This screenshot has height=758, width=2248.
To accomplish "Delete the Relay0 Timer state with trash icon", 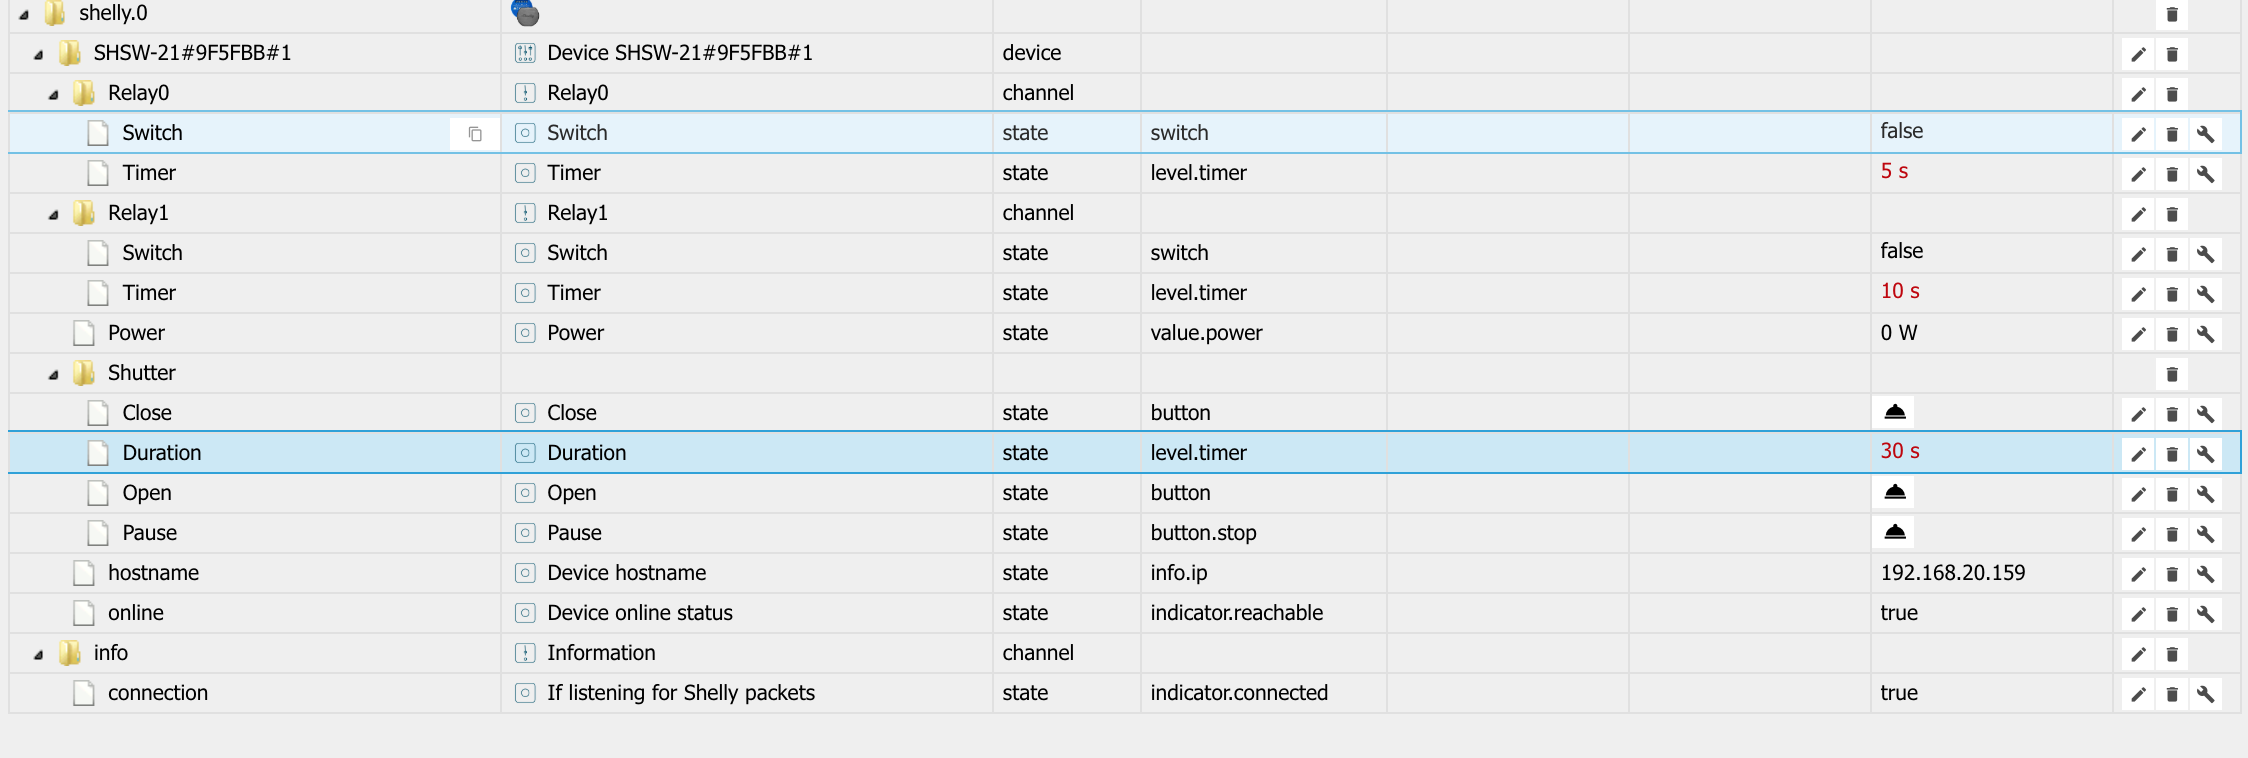I will pos(2172,174).
